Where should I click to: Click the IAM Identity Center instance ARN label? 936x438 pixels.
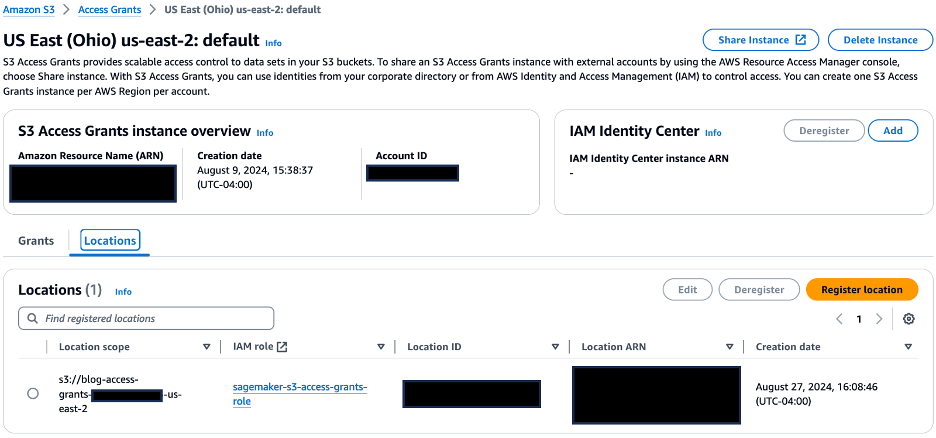point(649,159)
